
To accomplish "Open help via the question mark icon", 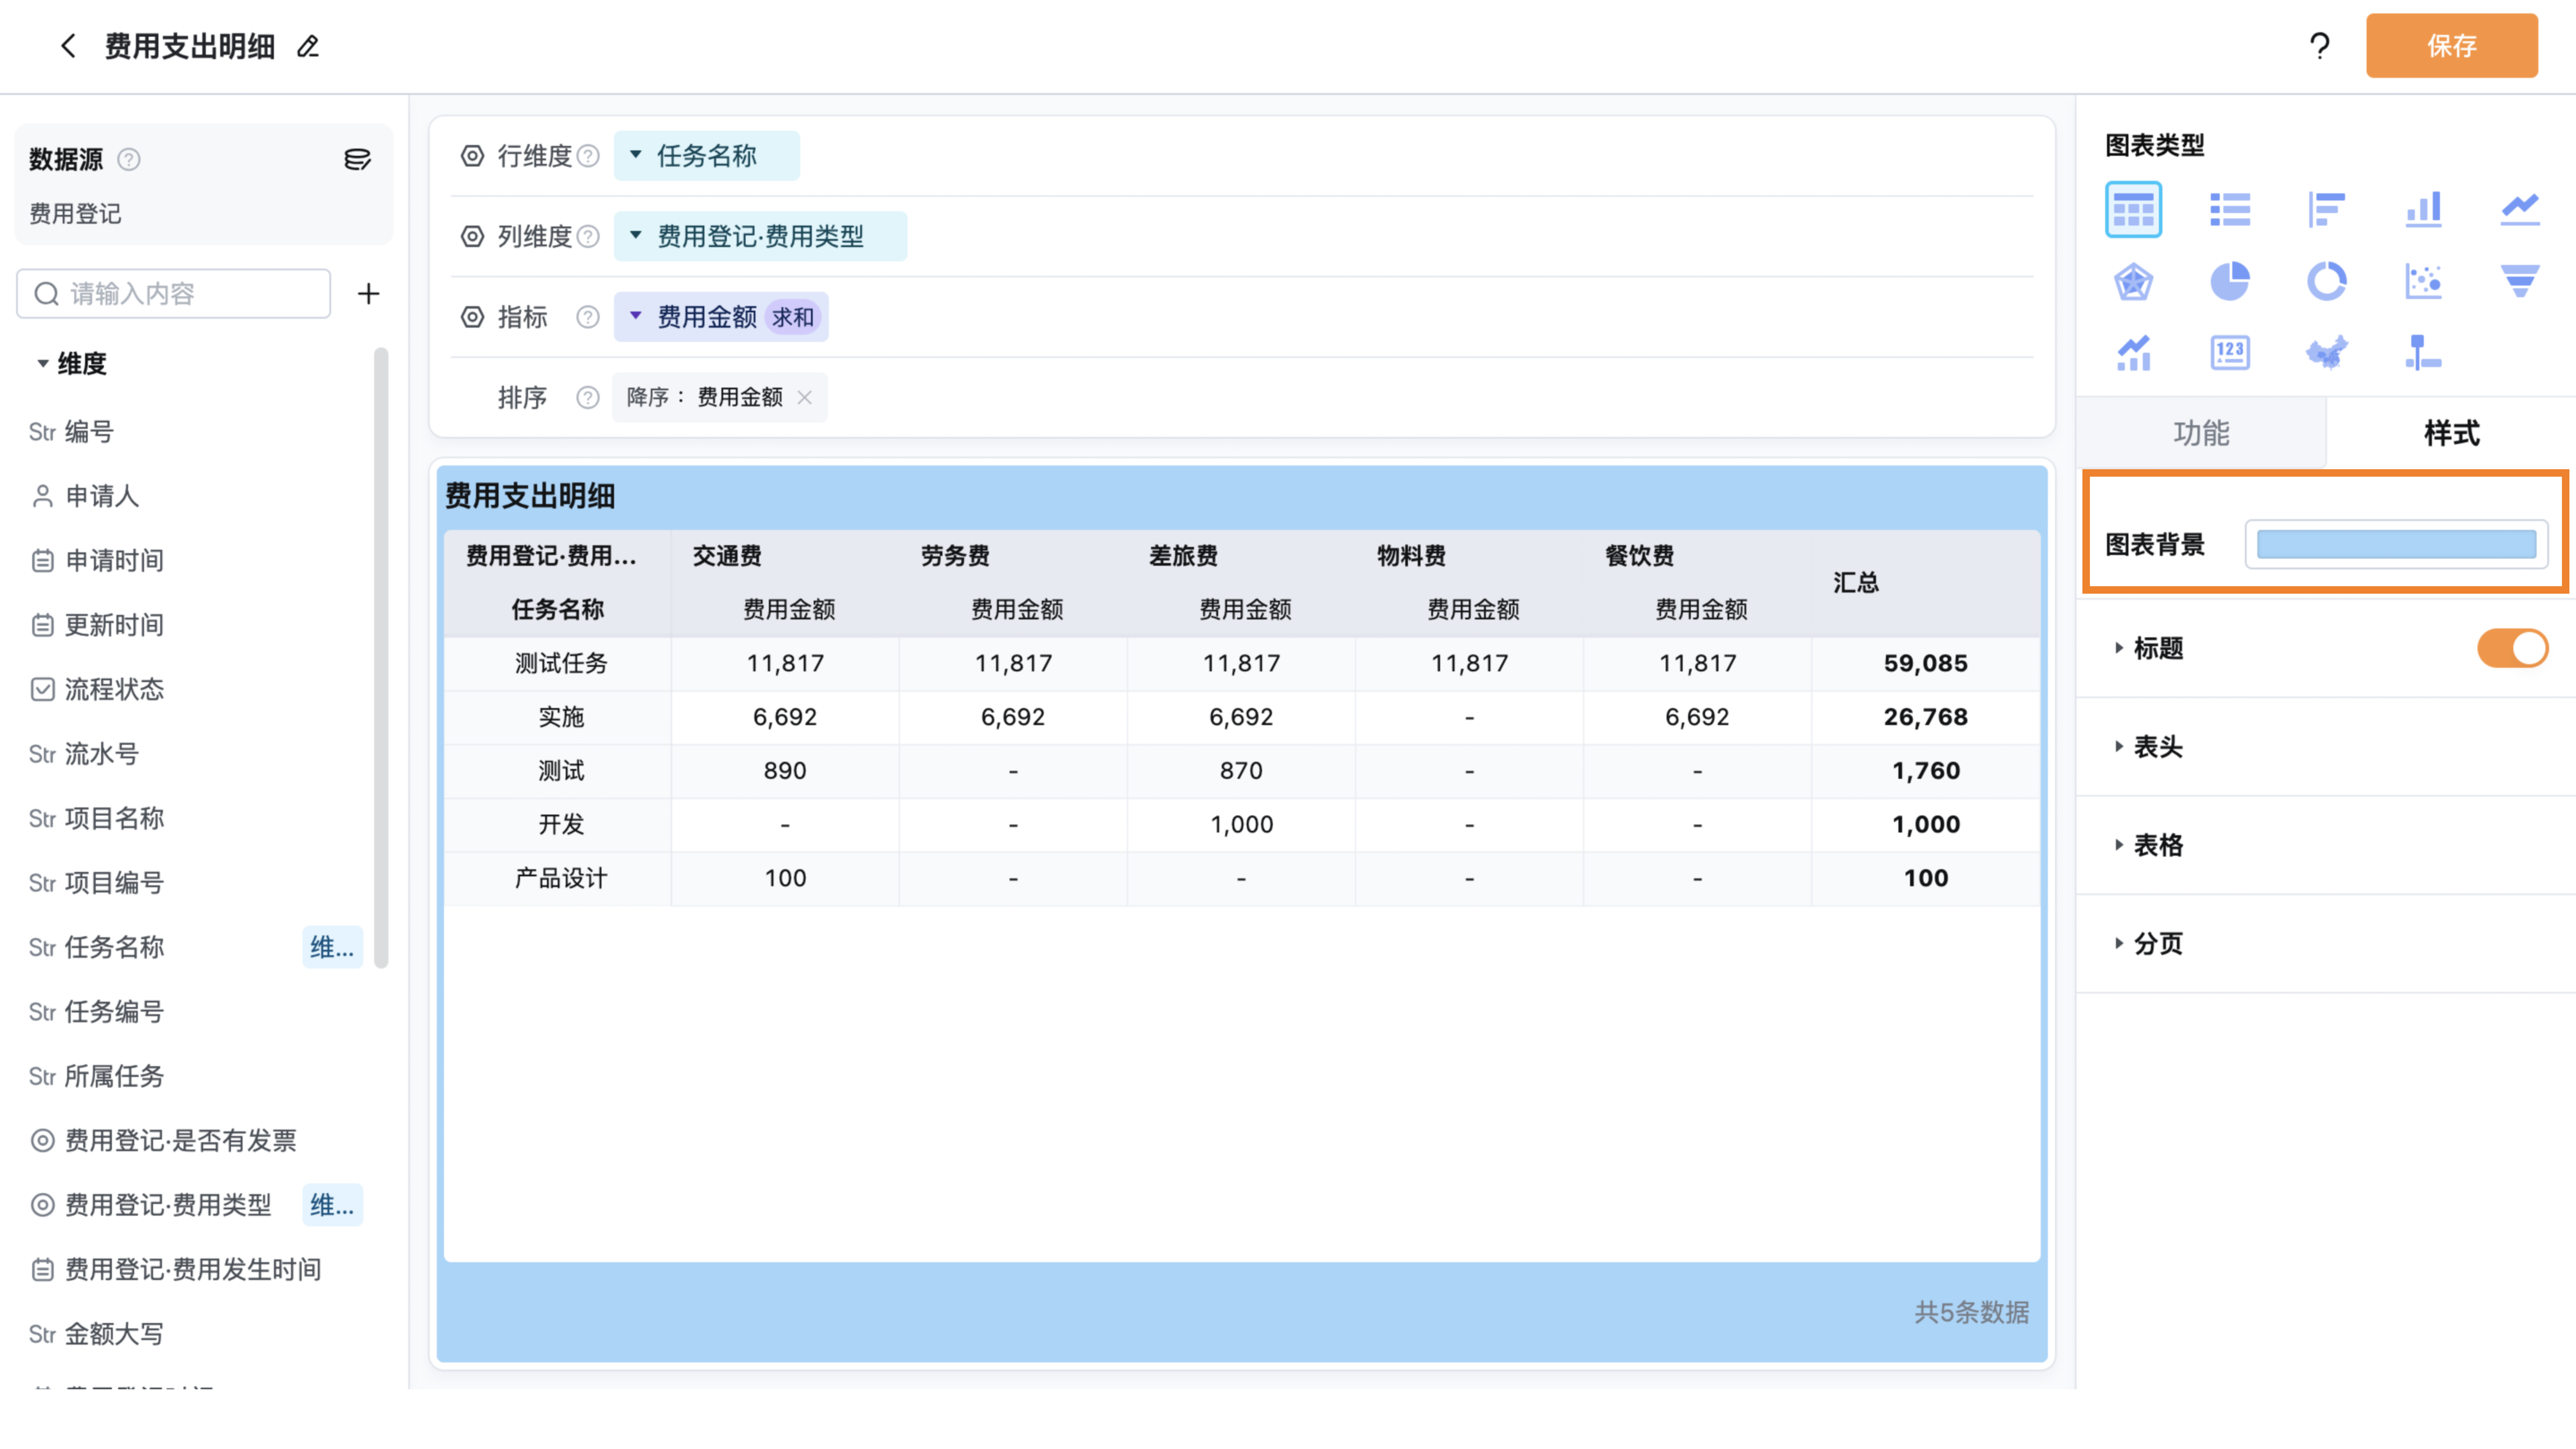I will tap(2320, 46).
